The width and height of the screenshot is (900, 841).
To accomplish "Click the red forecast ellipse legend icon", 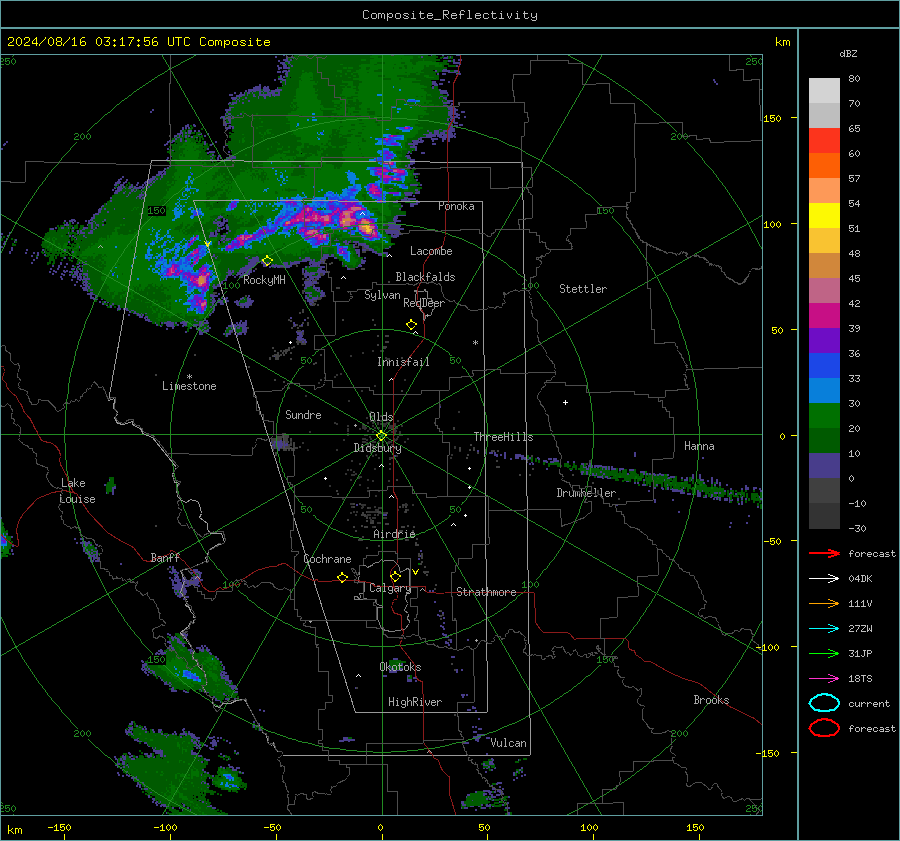I will coord(824,728).
